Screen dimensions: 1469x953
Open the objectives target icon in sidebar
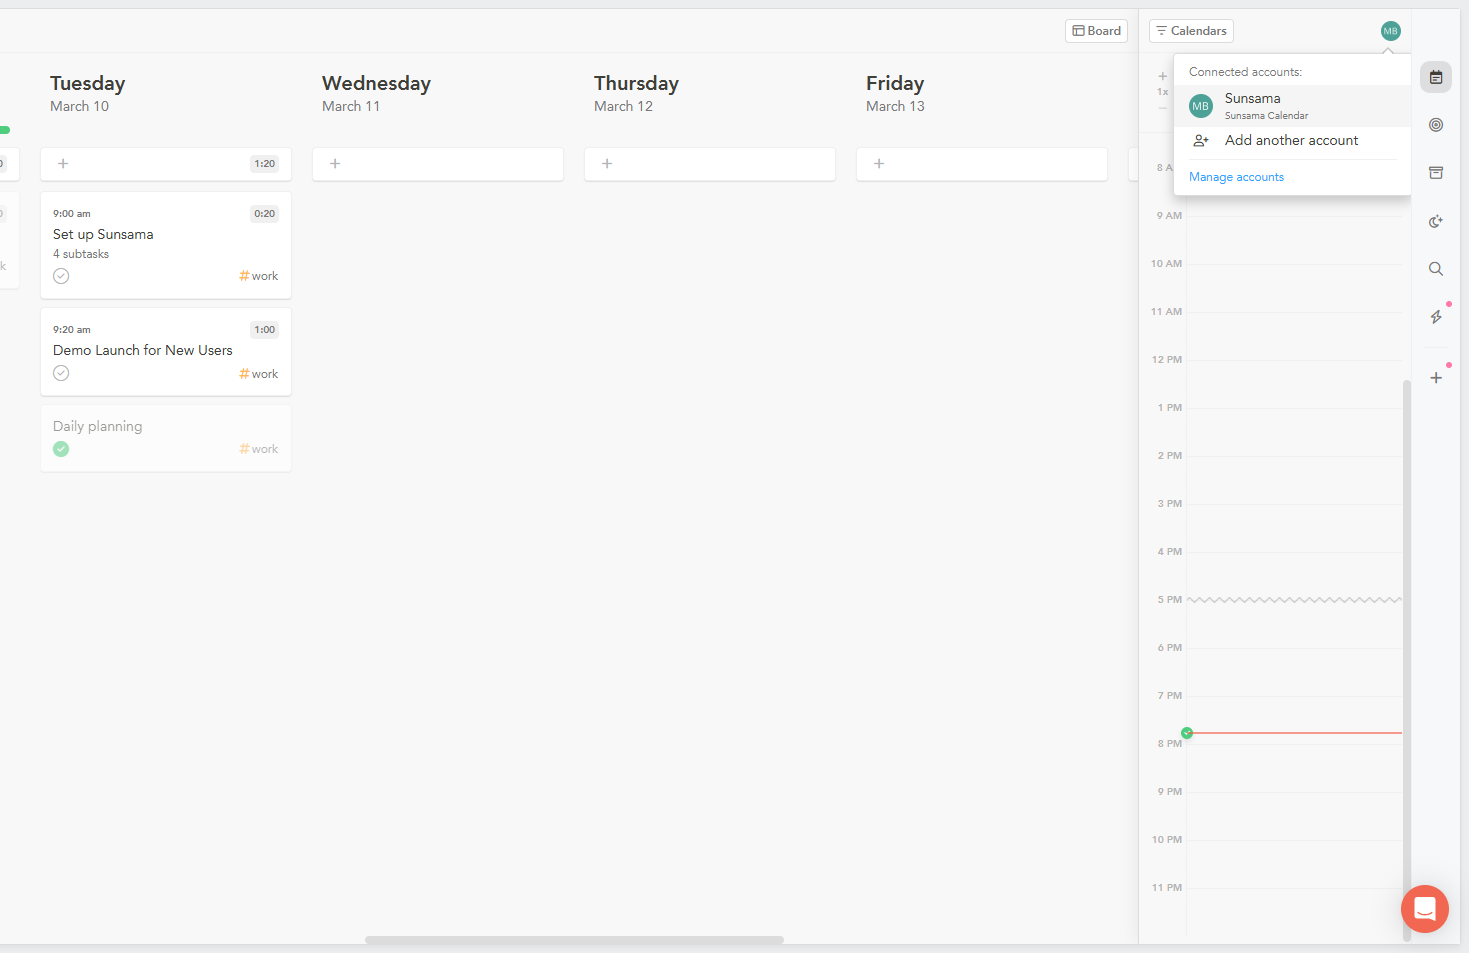(x=1436, y=125)
